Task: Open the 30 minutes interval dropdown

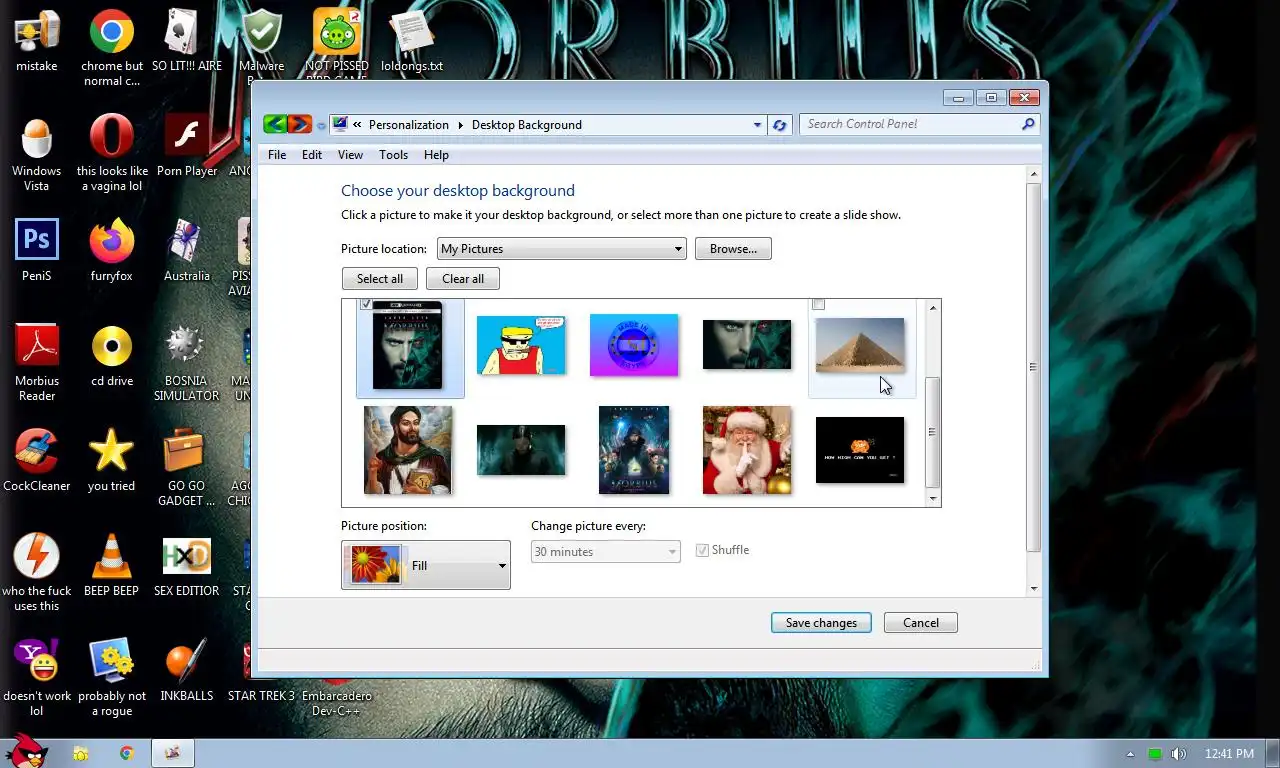Action: [606, 552]
